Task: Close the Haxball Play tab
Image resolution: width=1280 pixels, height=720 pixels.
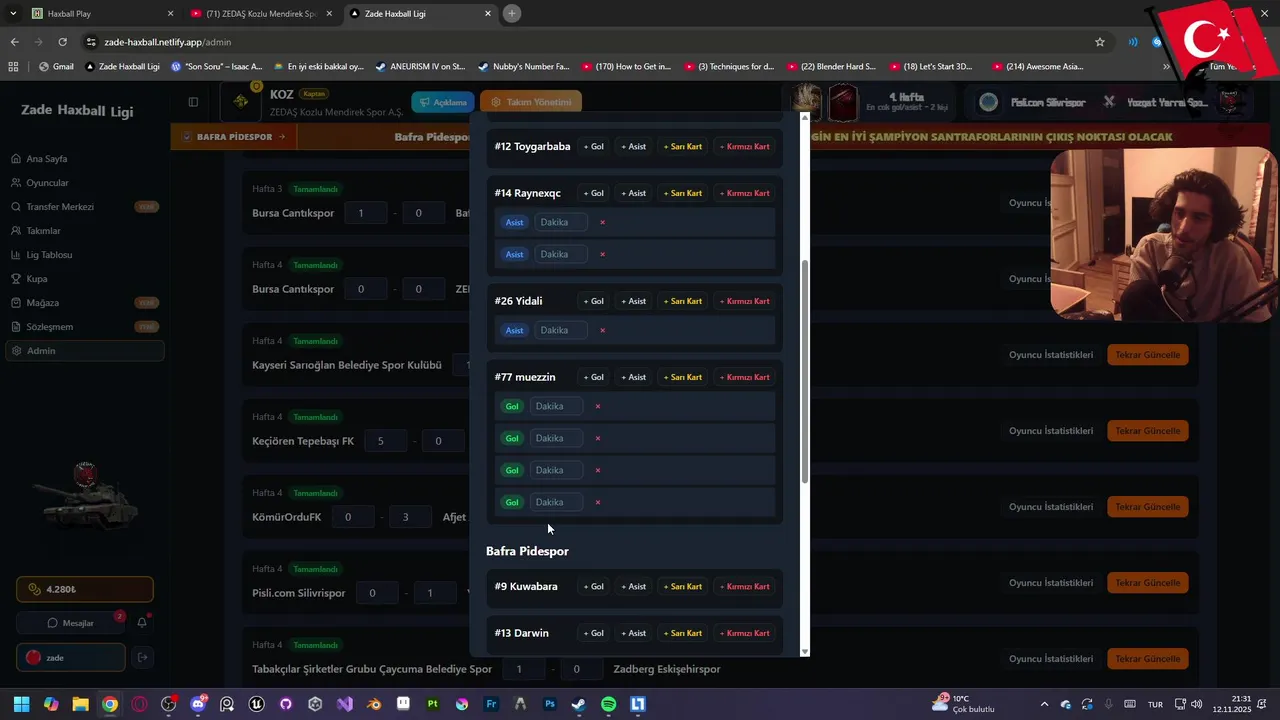Action: pyautogui.click(x=170, y=14)
